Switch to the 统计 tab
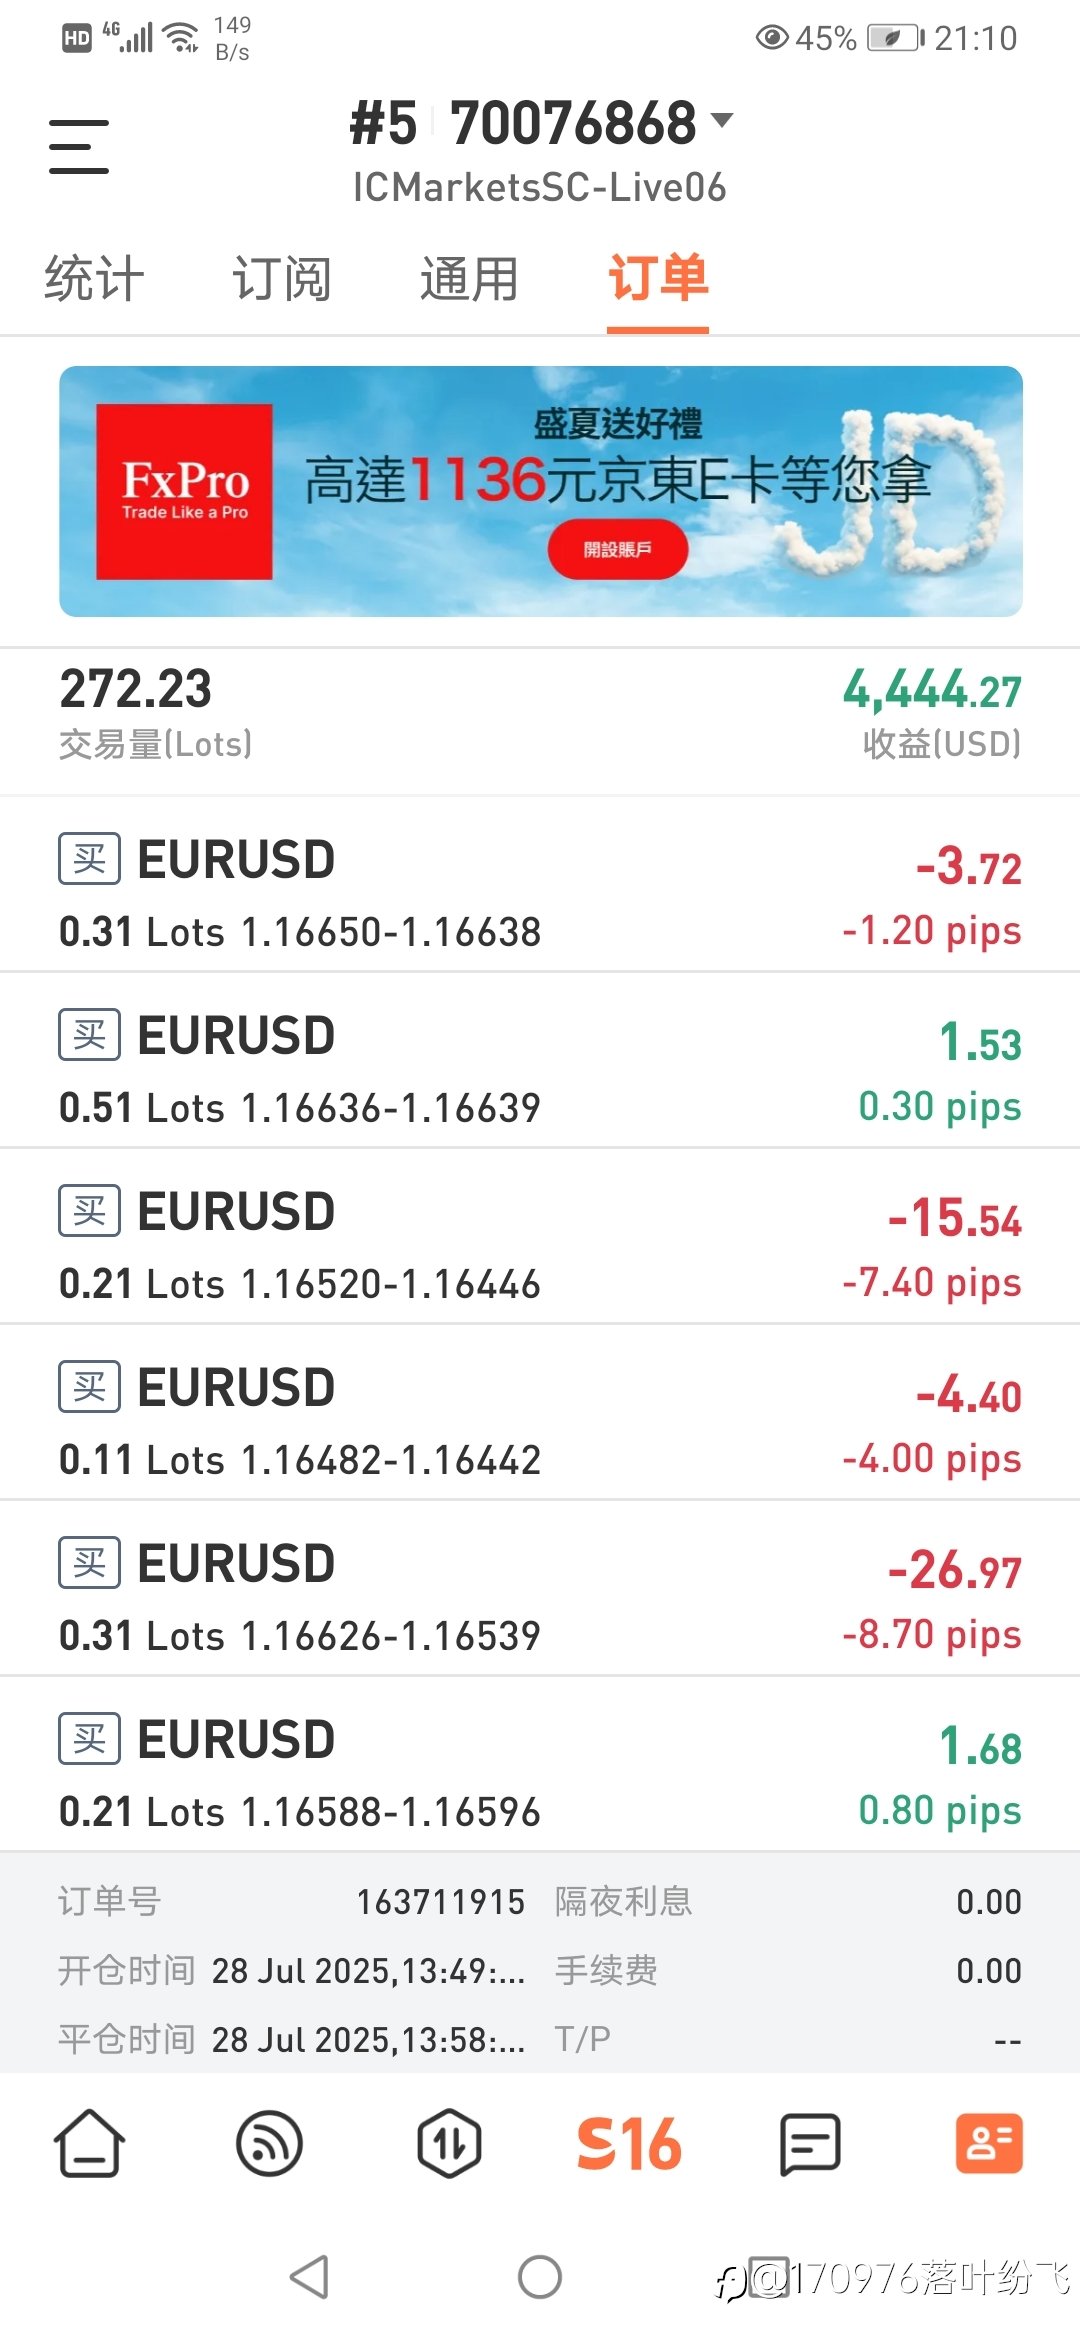The height and width of the screenshot is (2340, 1080). tap(94, 279)
